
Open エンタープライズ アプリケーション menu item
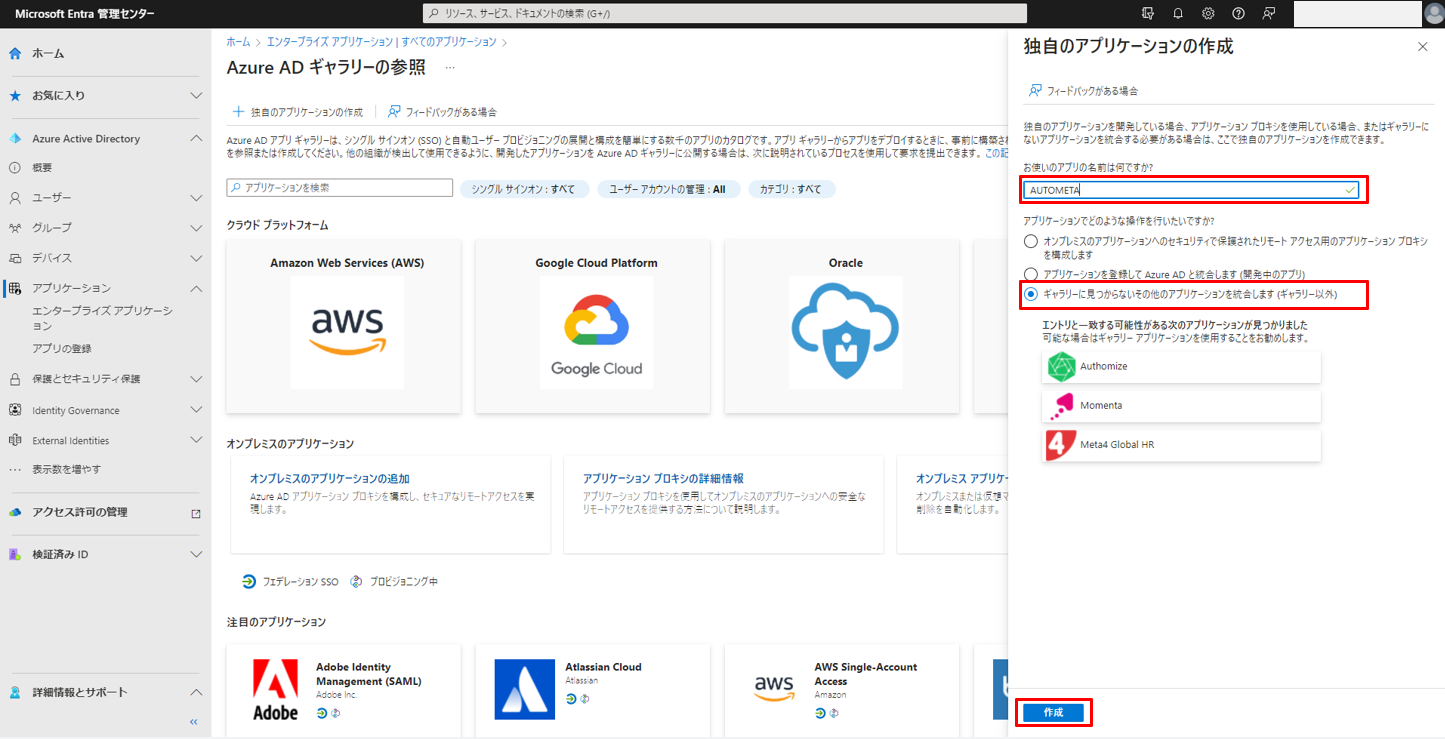102,318
